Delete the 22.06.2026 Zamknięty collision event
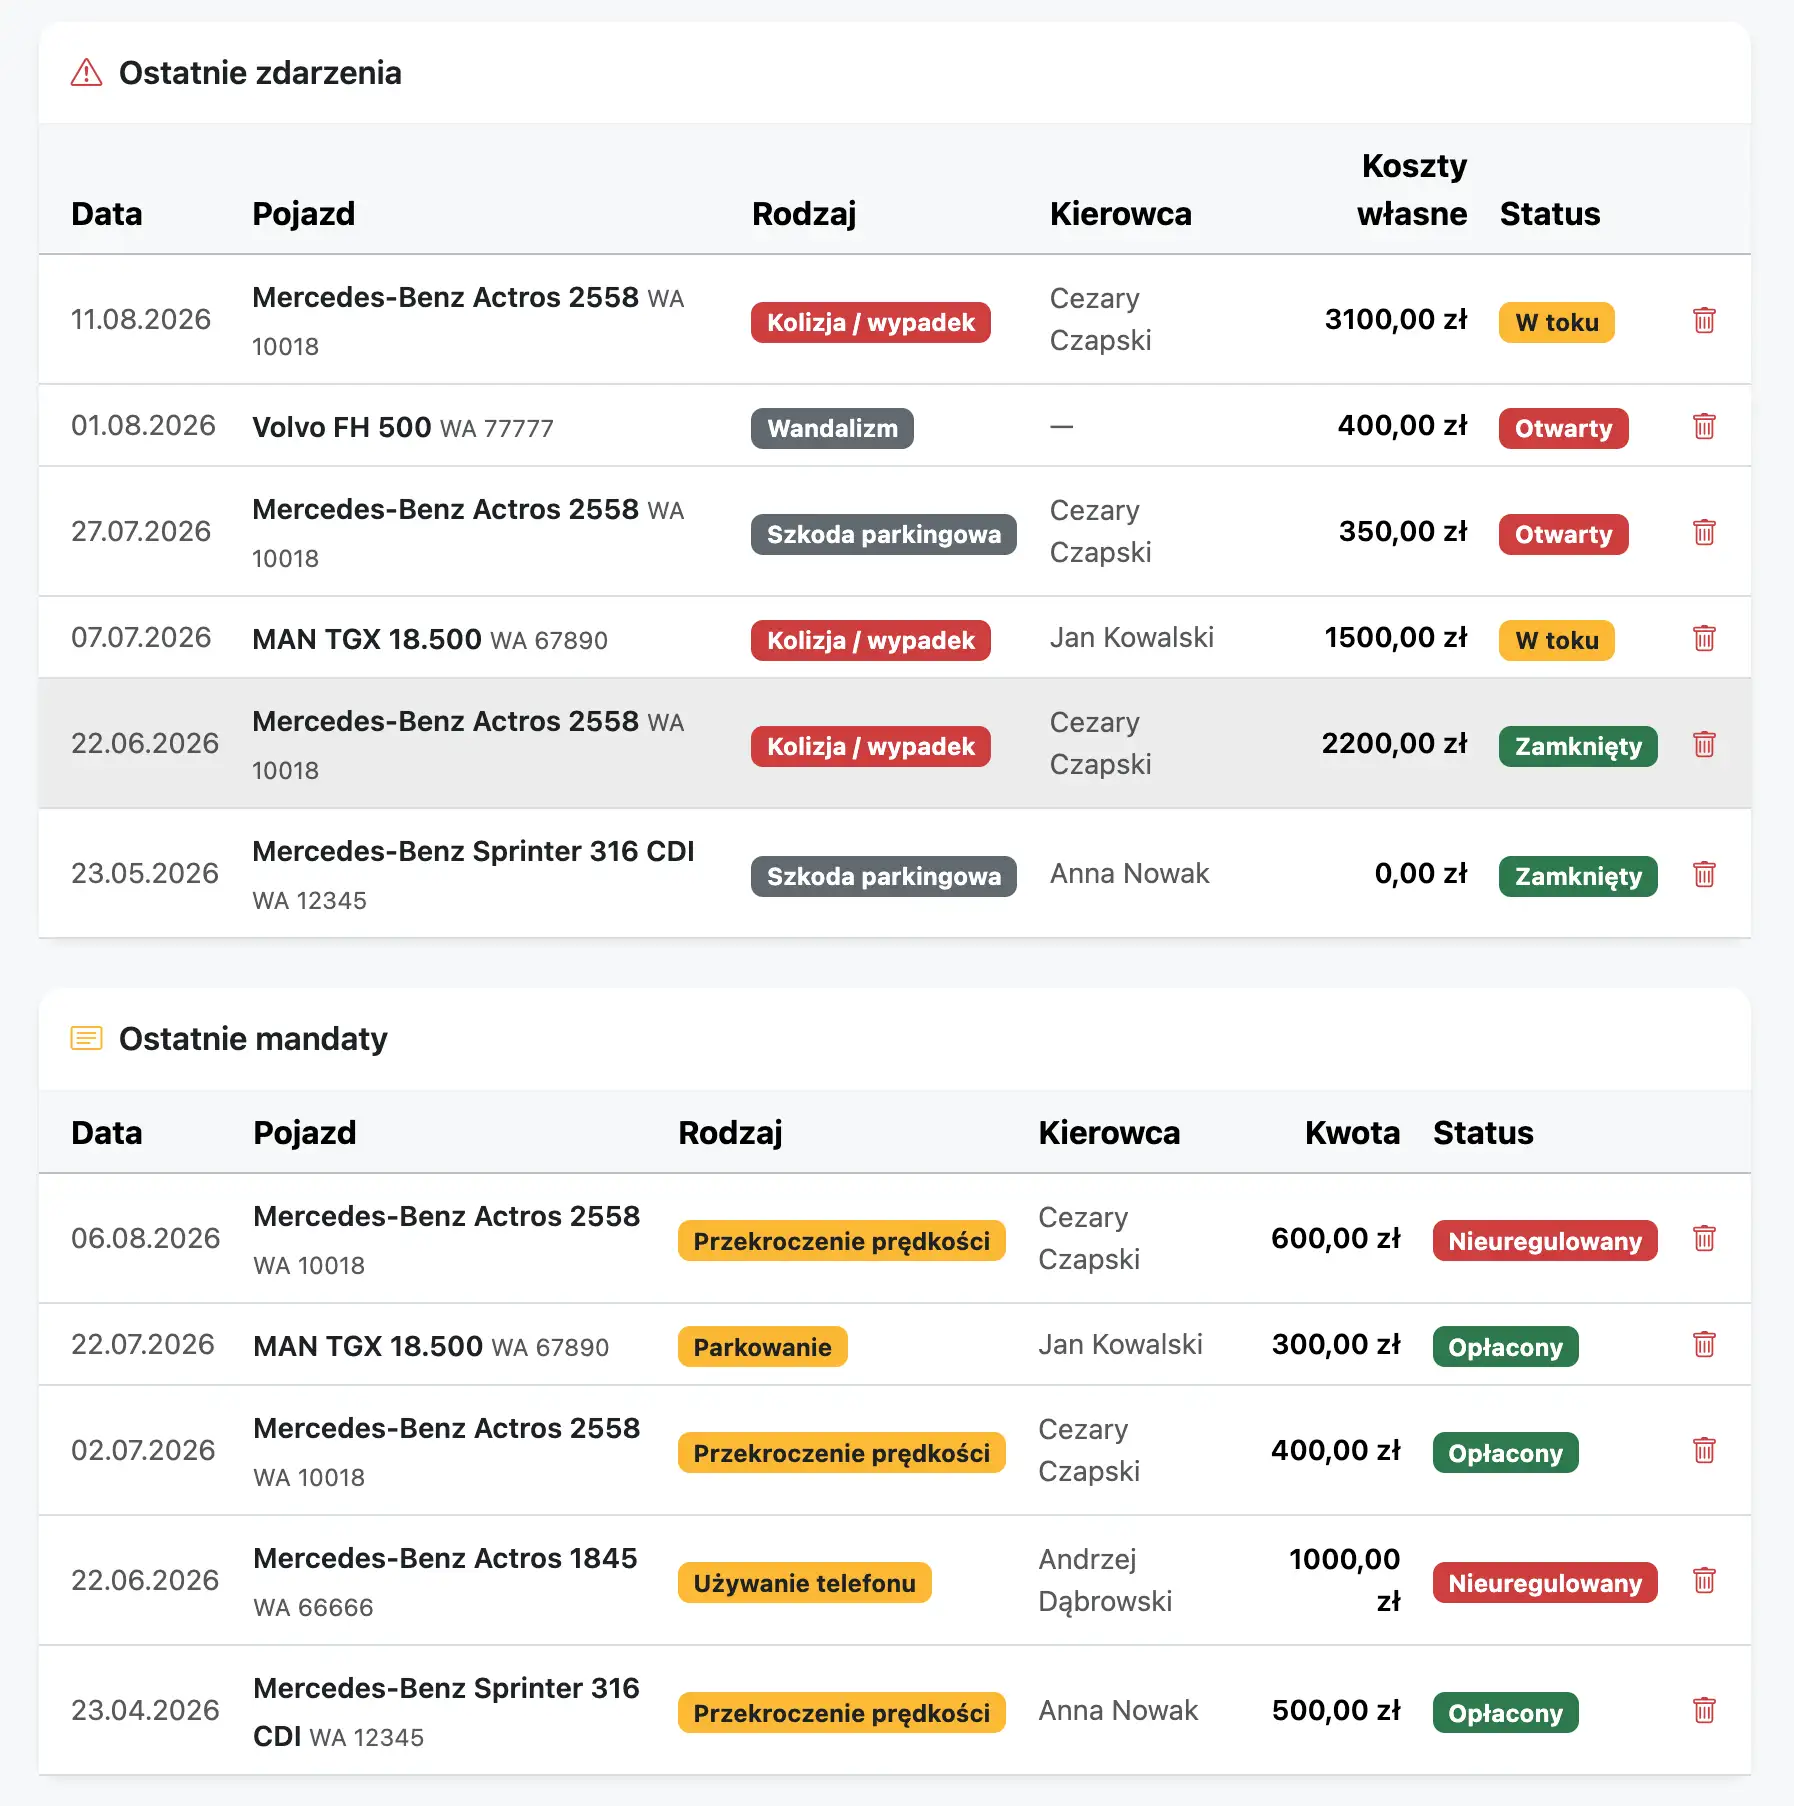 [1704, 744]
